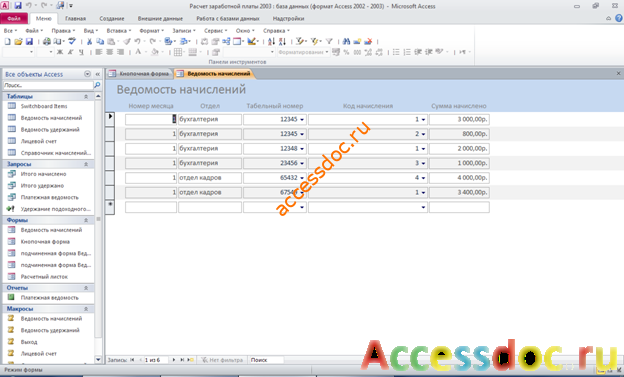Open the Расчетный листок form
This screenshot has height=377, width=624.
(44, 277)
